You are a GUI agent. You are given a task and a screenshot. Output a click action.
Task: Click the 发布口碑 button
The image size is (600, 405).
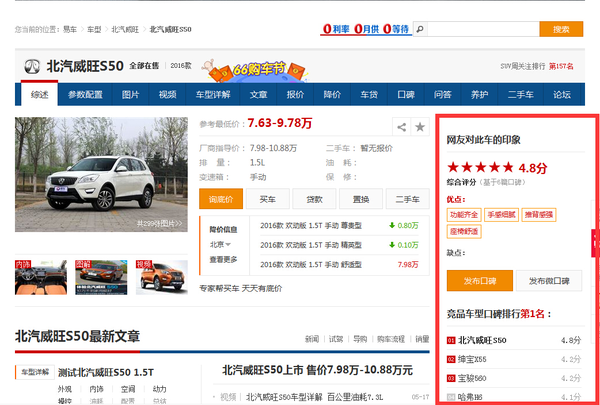tap(480, 281)
